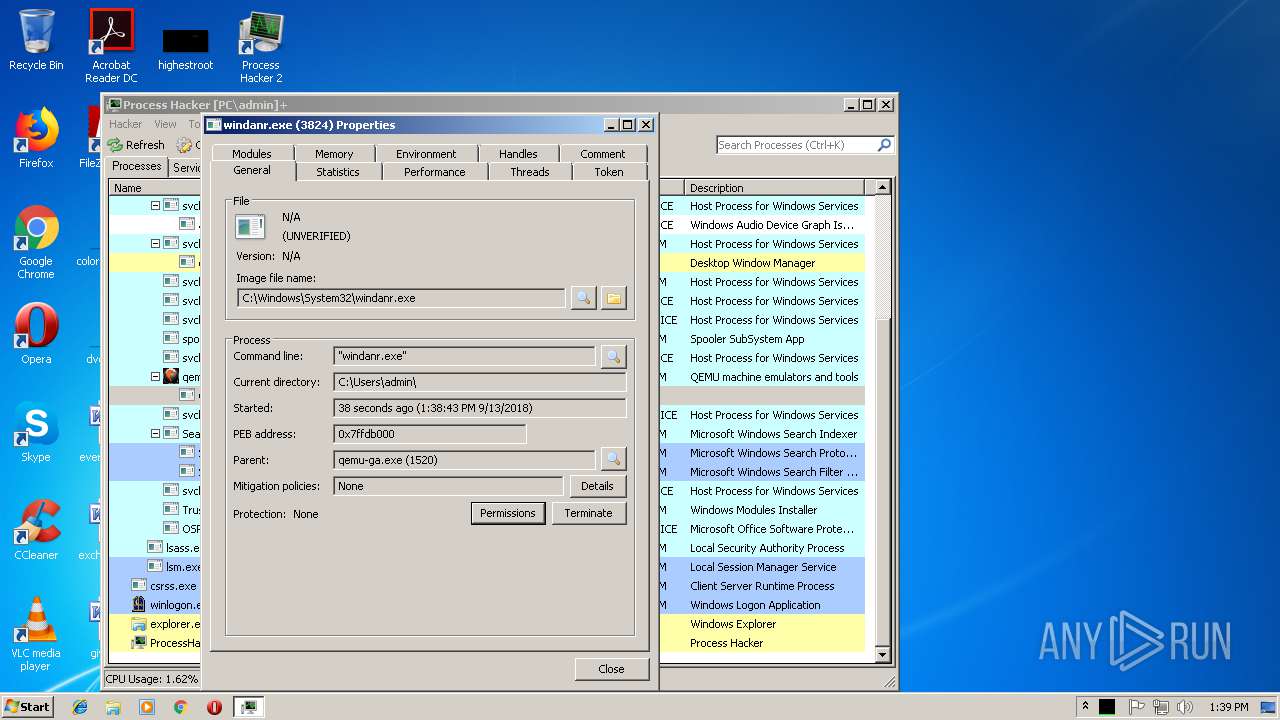
Task: Click volume speaker icon in tray
Action: (x=1183, y=706)
